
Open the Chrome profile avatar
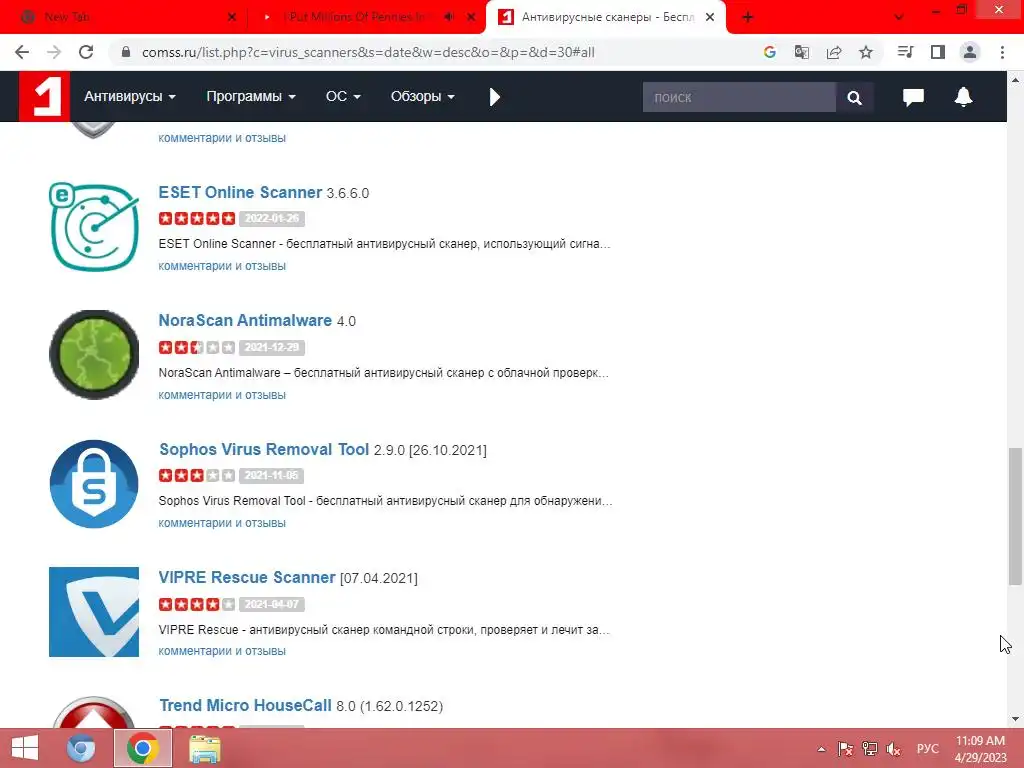970,52
